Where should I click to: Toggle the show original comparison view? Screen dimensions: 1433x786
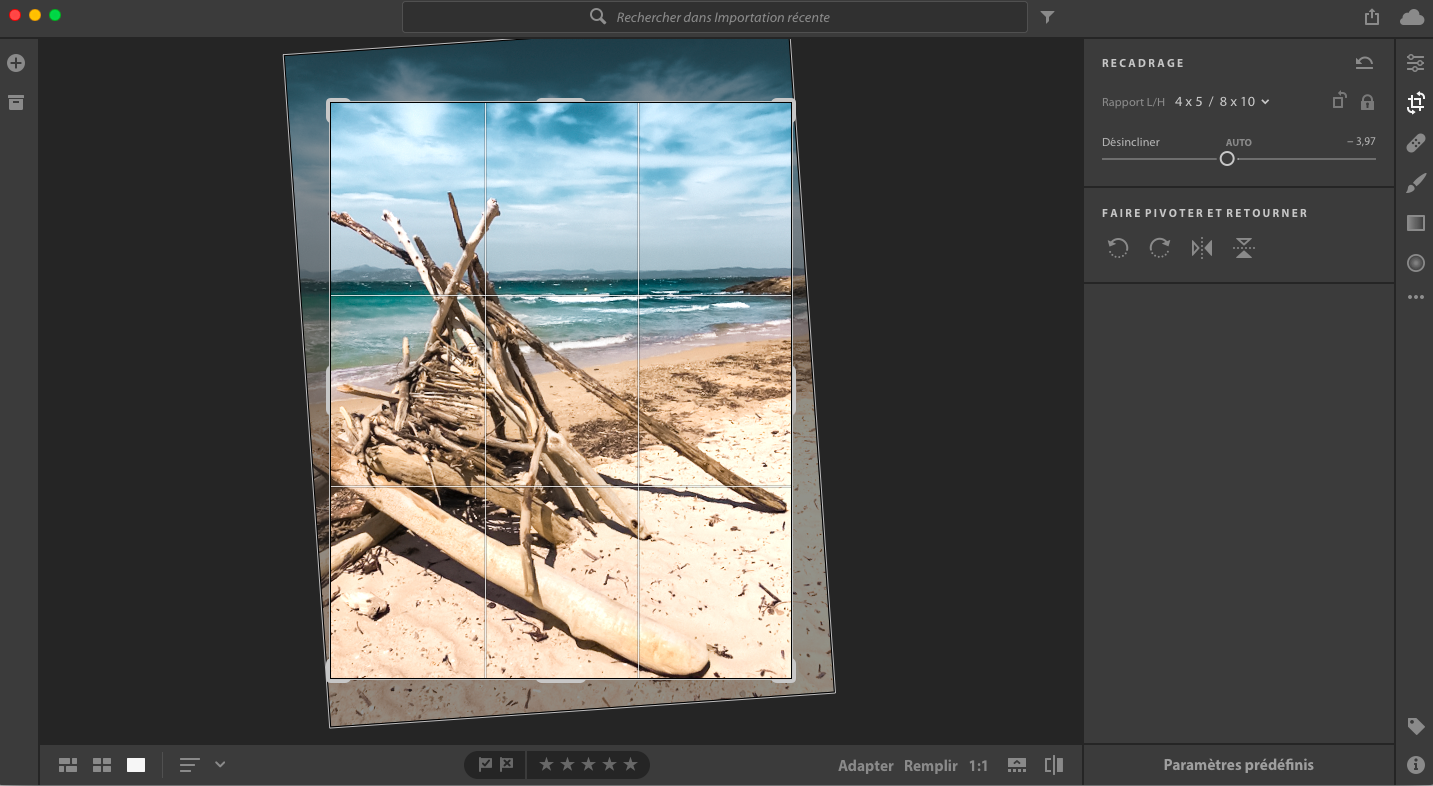coord(1053,765)
